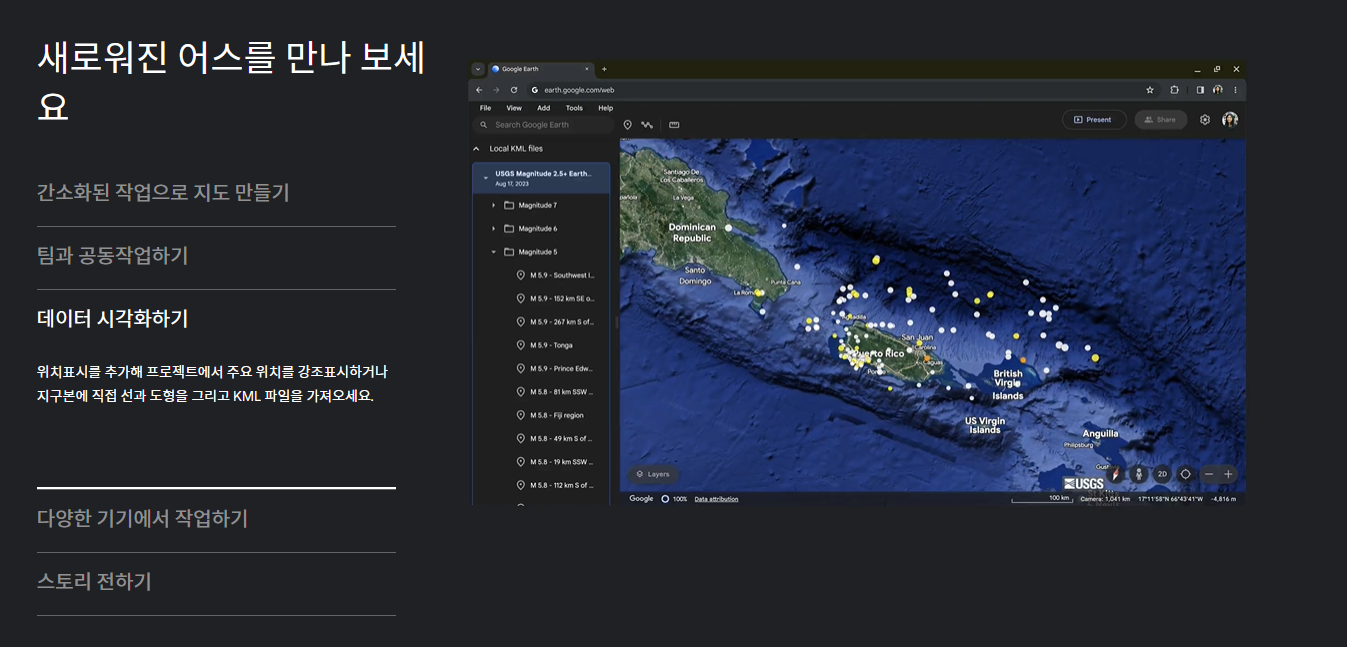Screen dimensions: 1347x647
Task: Click the pin icon beside M 5.9 - Tonga
Action: (x=520, y=345)
